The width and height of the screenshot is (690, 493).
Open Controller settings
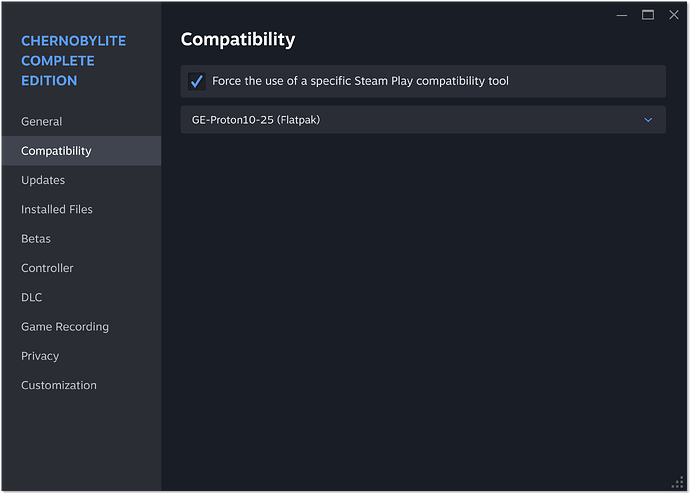[x=47, y=268]
